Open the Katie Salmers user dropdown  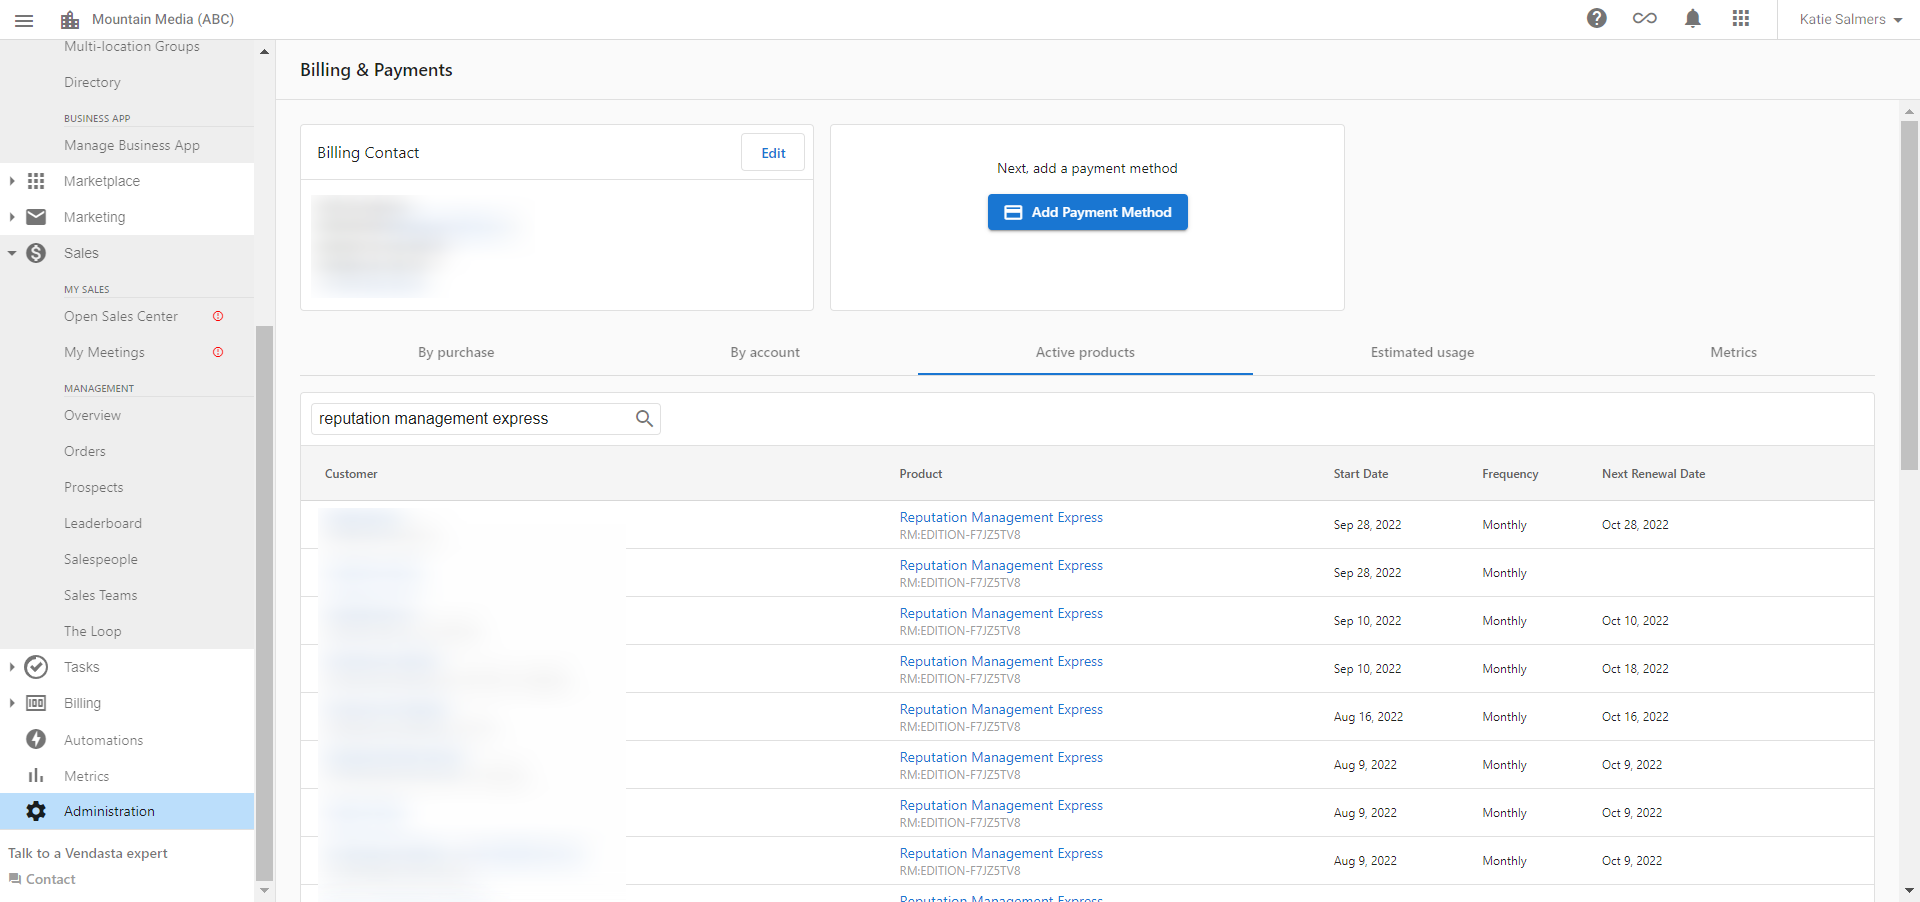coord(1850,19)
